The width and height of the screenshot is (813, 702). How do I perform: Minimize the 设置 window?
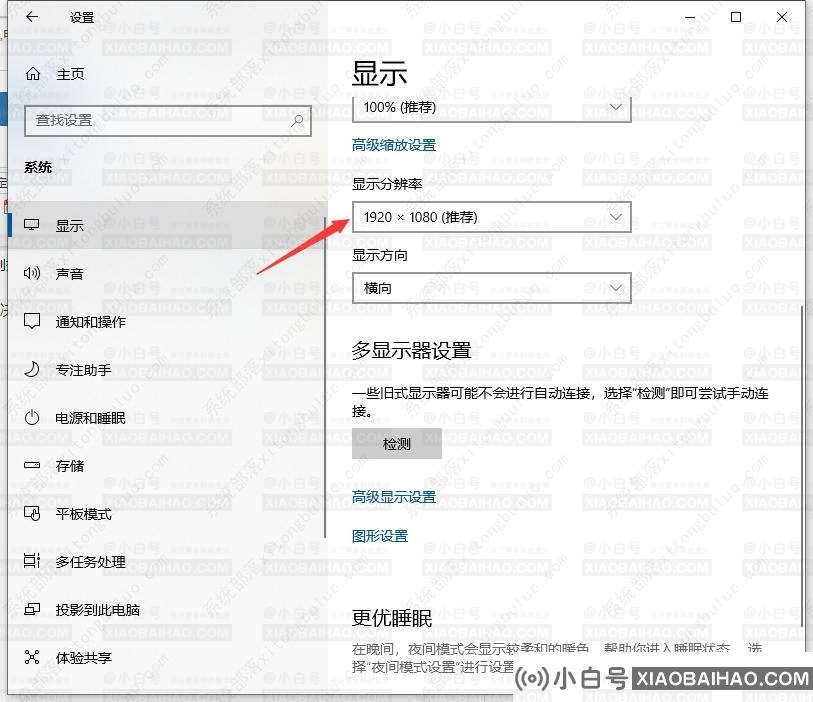tap(690, 17)
